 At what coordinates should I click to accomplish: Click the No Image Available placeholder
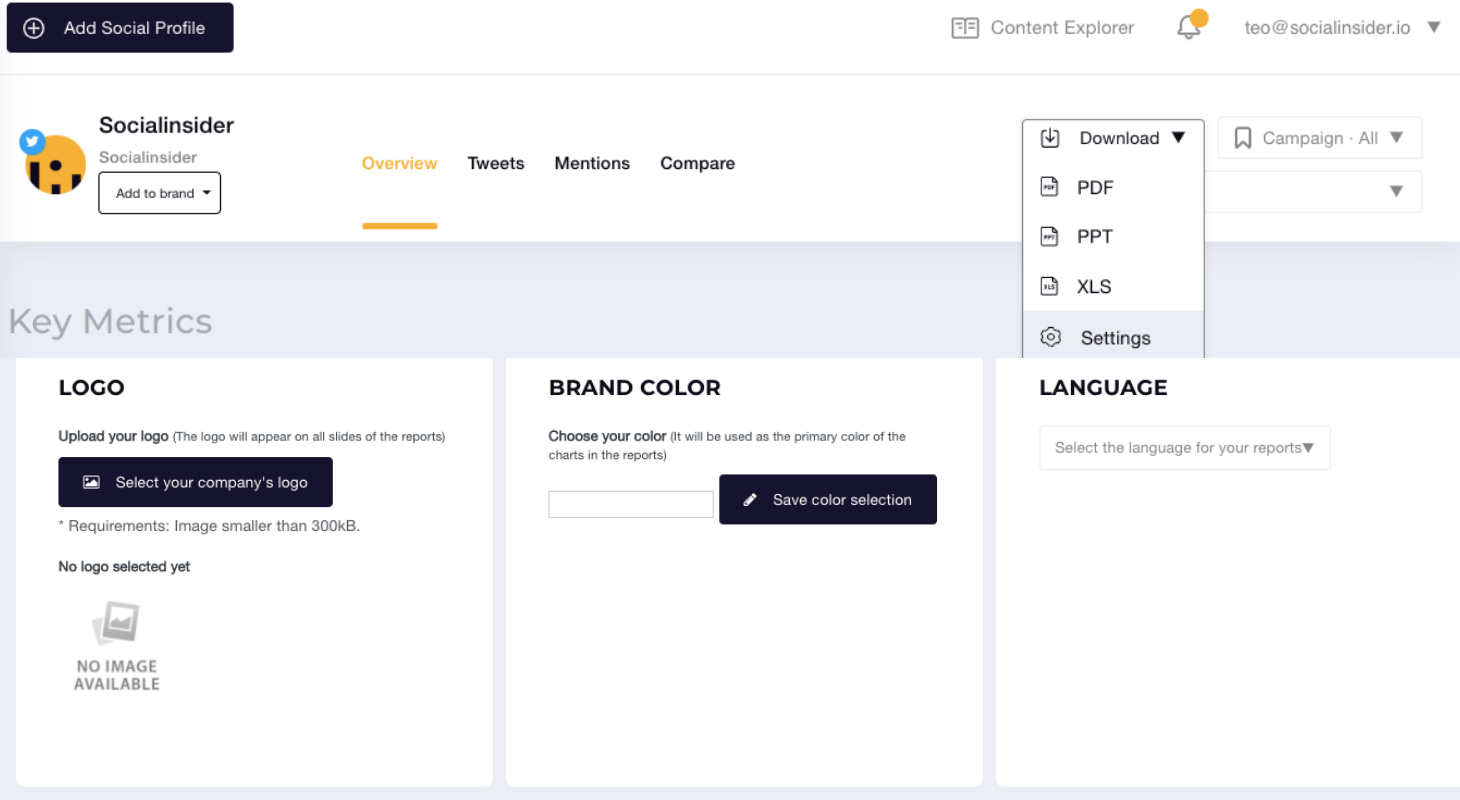click(x=117, y=647)
